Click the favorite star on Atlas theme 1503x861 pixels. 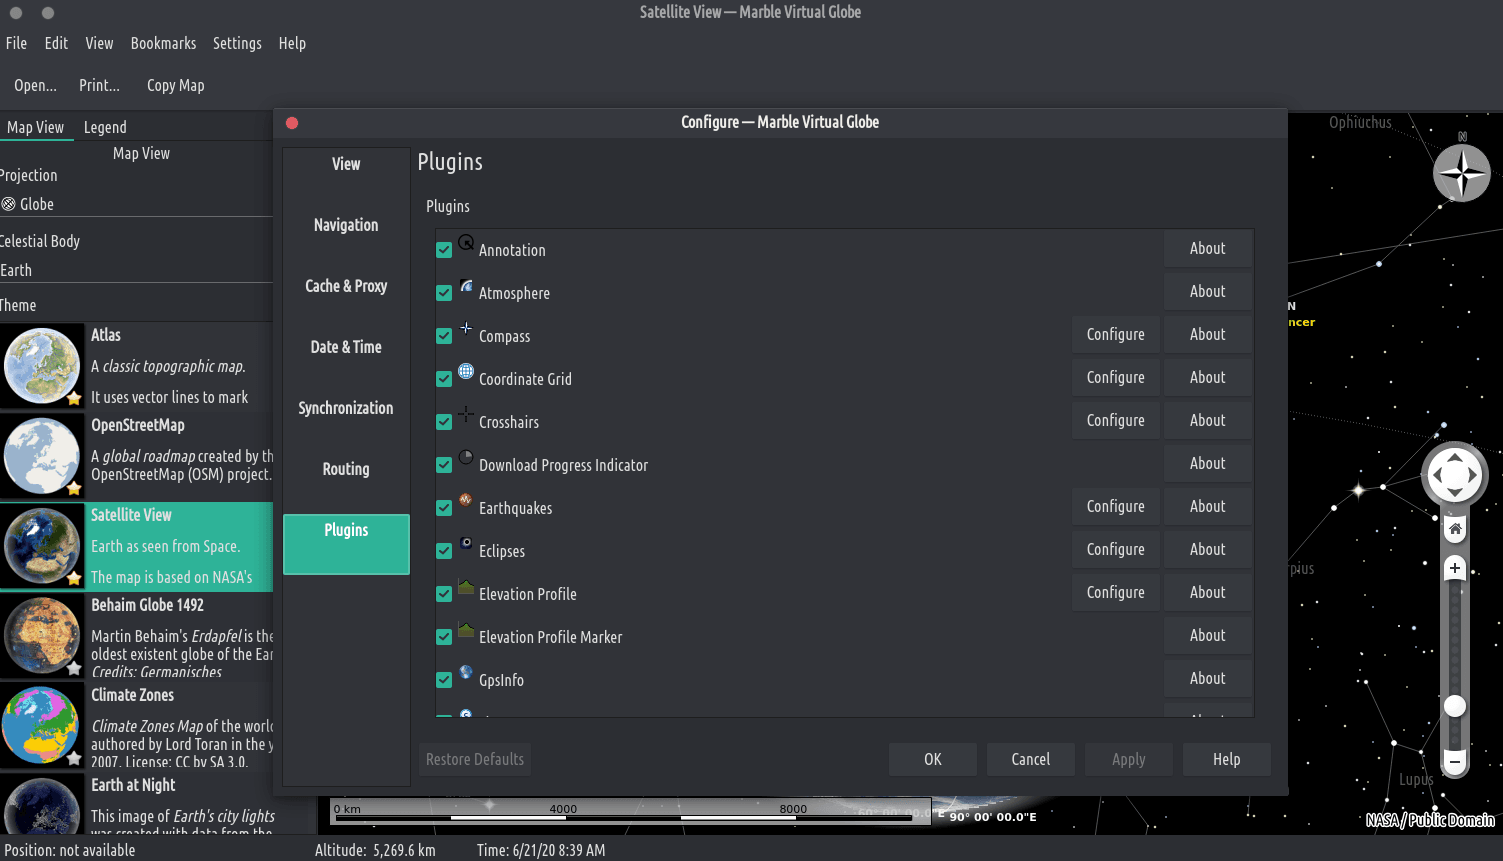click(x=74, y=398)
